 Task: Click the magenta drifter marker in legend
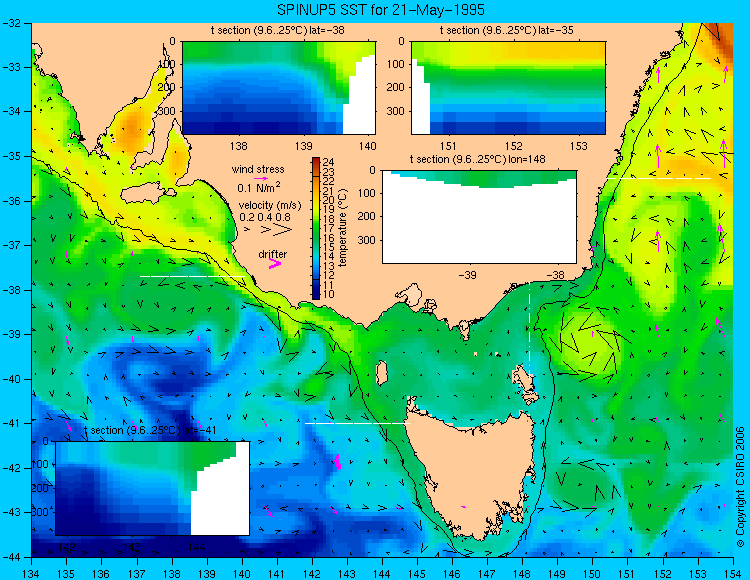click(x=275, y=263)
